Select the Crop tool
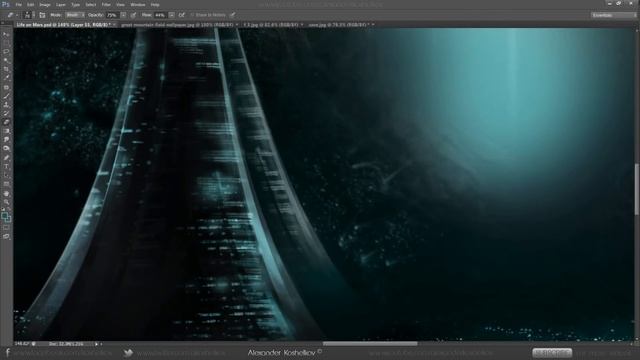 [6, 69]
